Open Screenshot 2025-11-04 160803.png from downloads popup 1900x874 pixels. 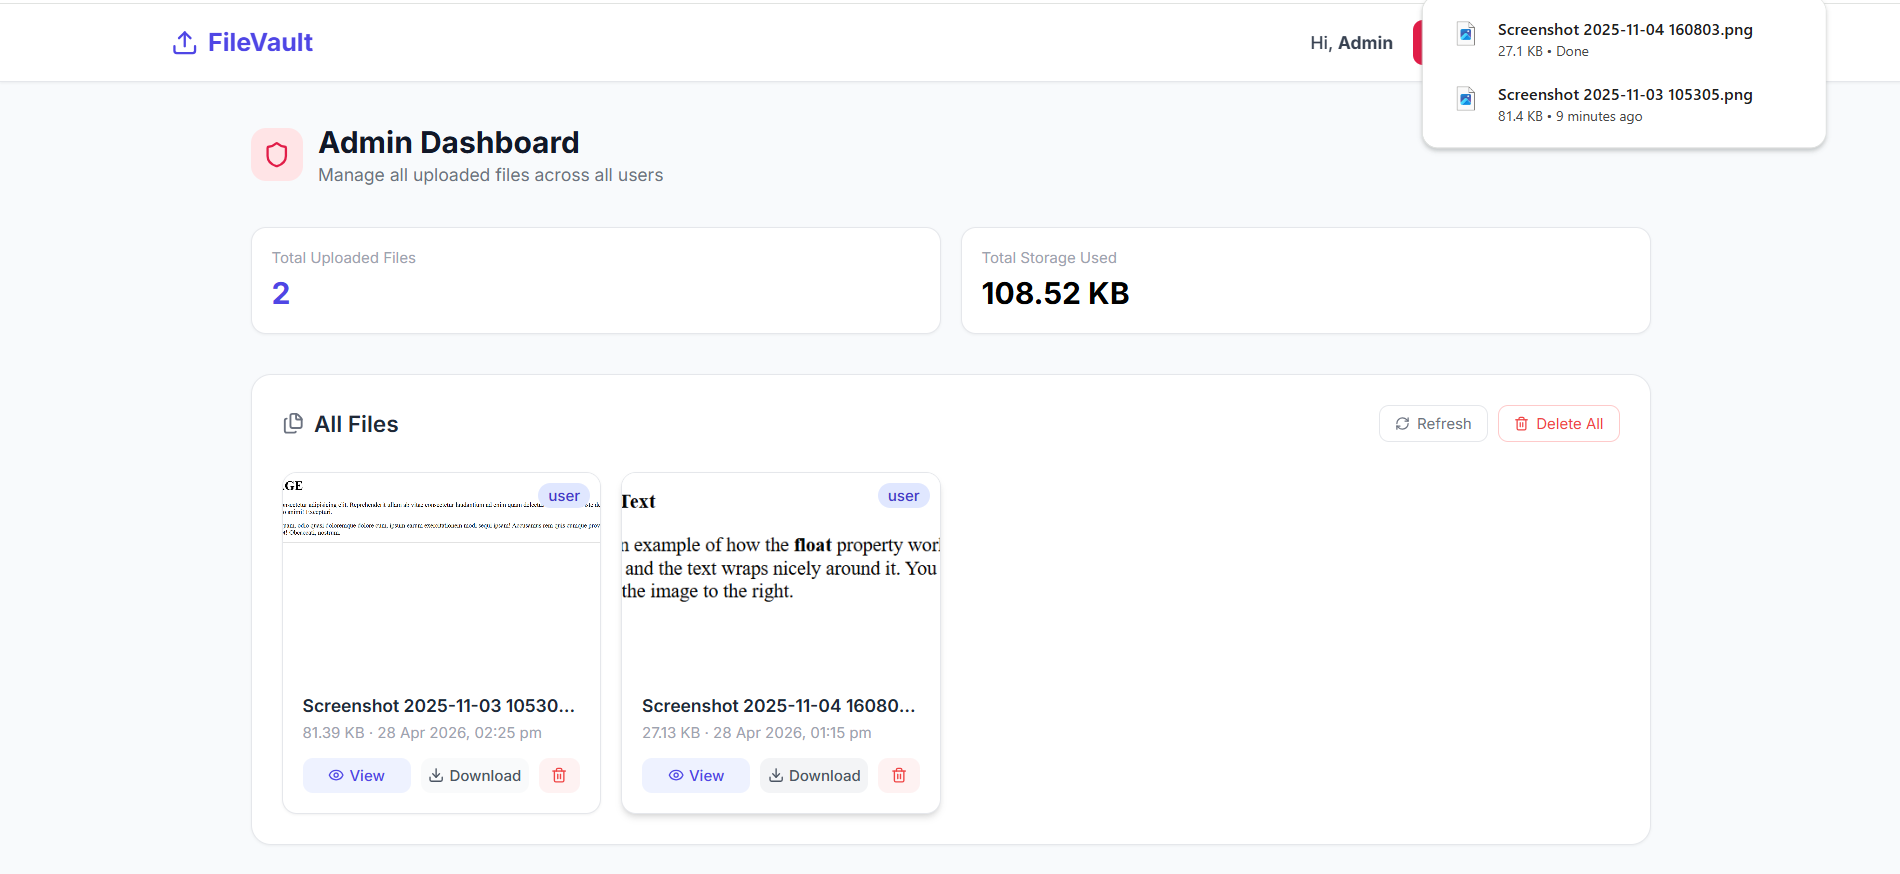pyautogui.click(x=1624, y=30)
